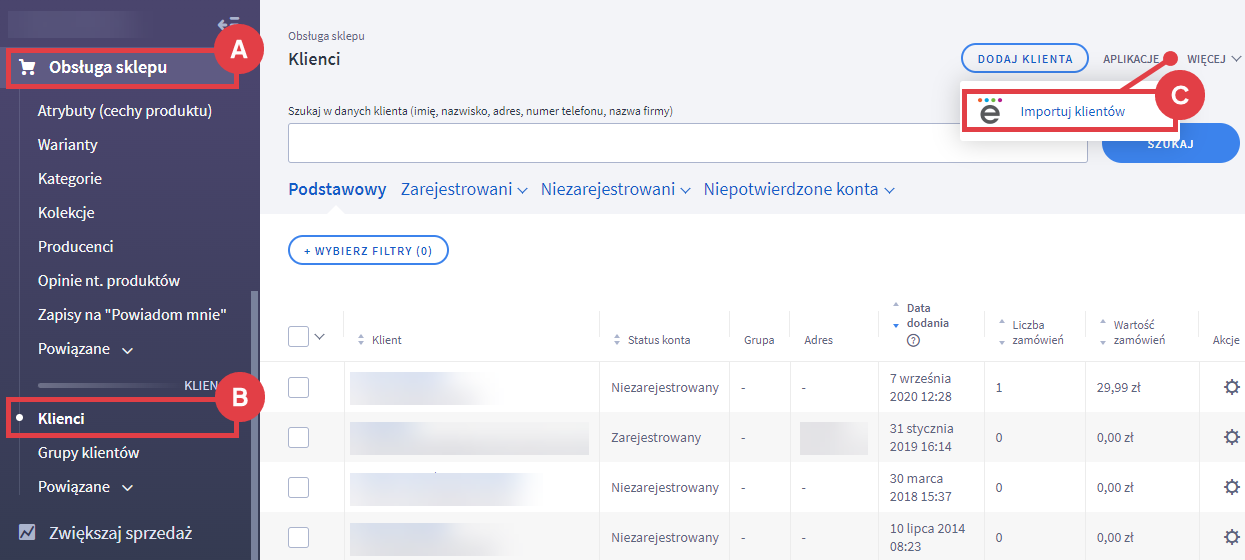This screenshot has height=560, width=1245.
Task: Click the customer data search input field
Action: pyautogui.click(x=687, y=143)
